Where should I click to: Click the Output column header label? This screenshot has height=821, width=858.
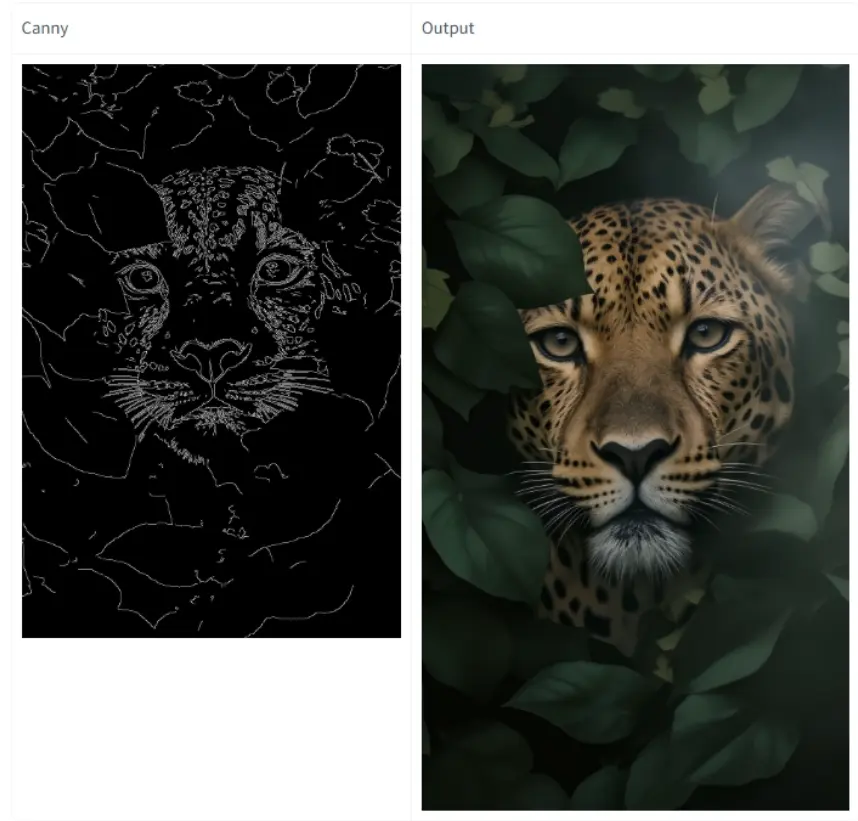[448, 28]
